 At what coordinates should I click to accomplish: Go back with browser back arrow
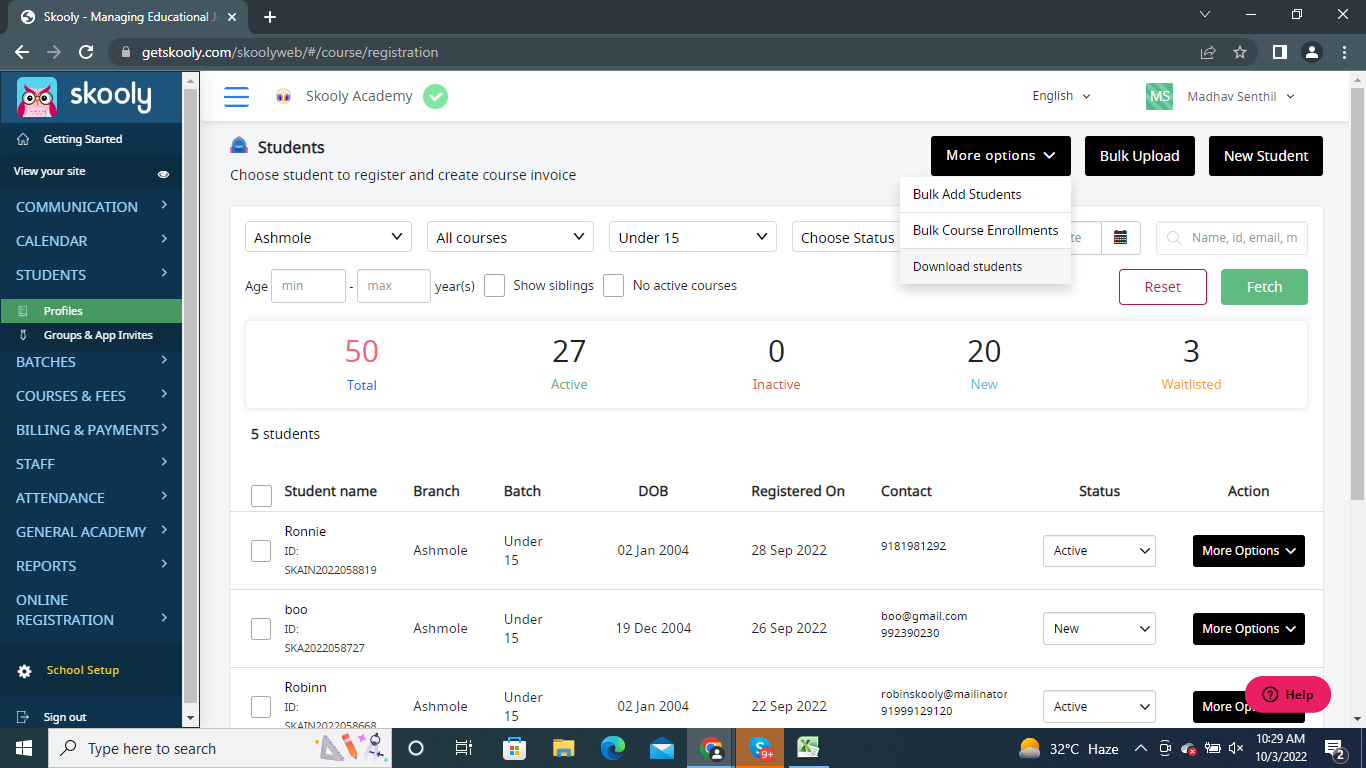(x=22, y=52)
